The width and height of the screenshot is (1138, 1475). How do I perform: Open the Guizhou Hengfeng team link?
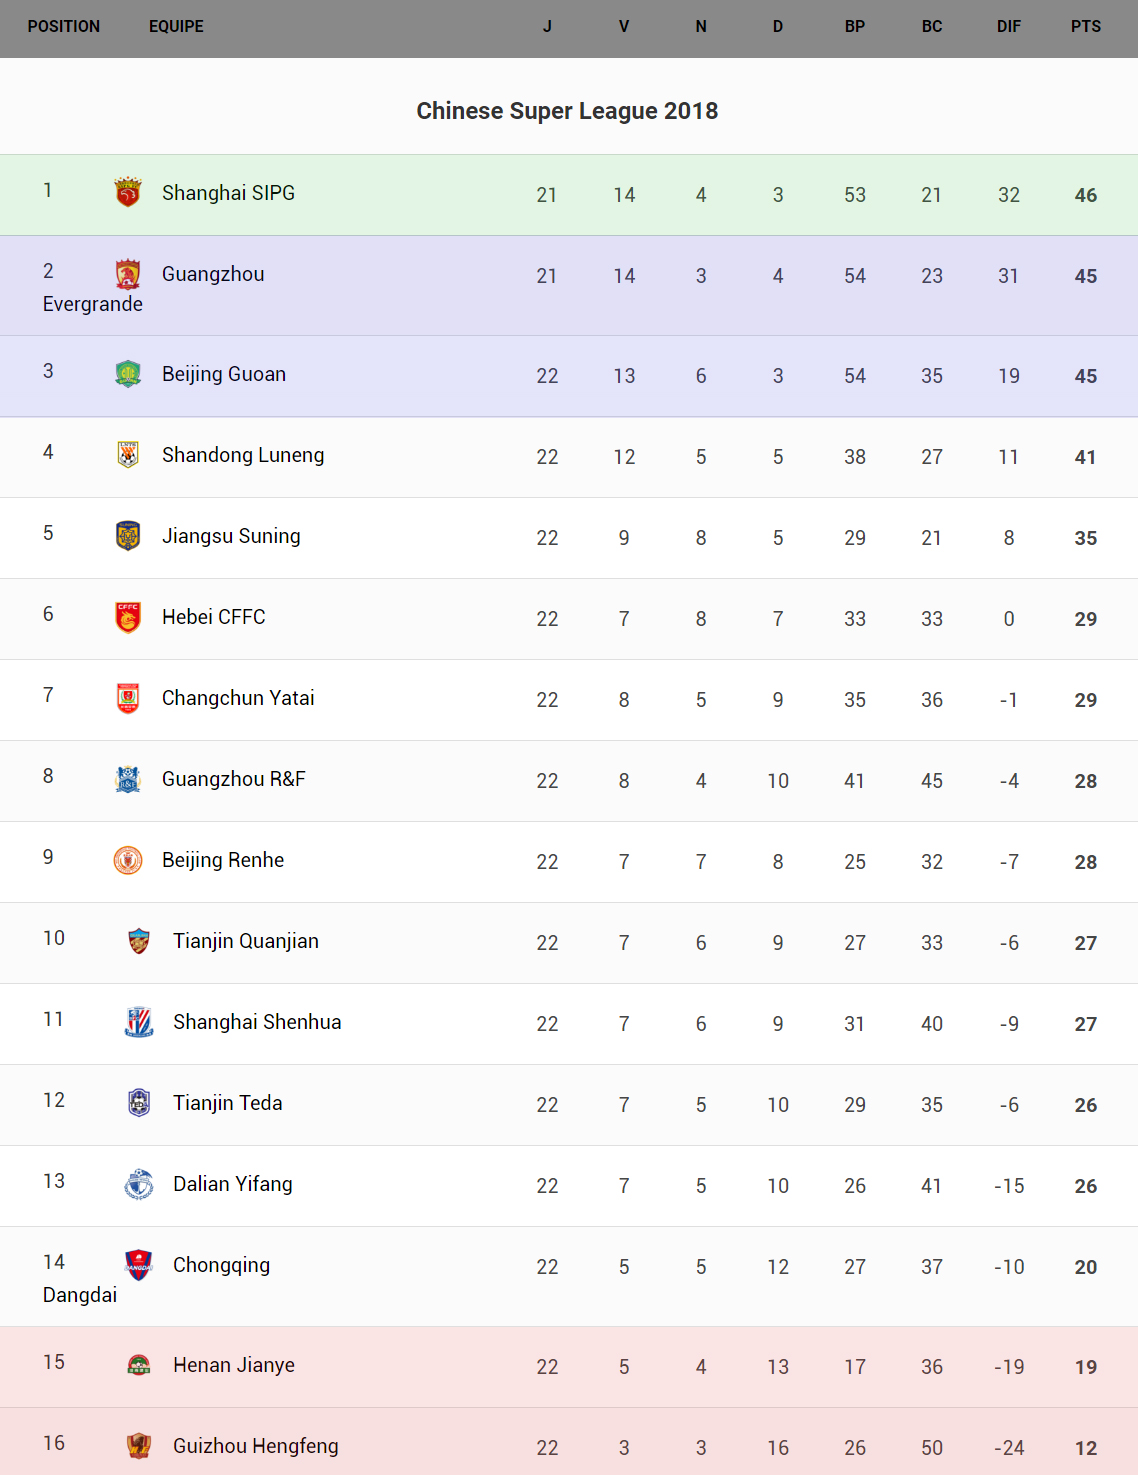pos(256,1446)
